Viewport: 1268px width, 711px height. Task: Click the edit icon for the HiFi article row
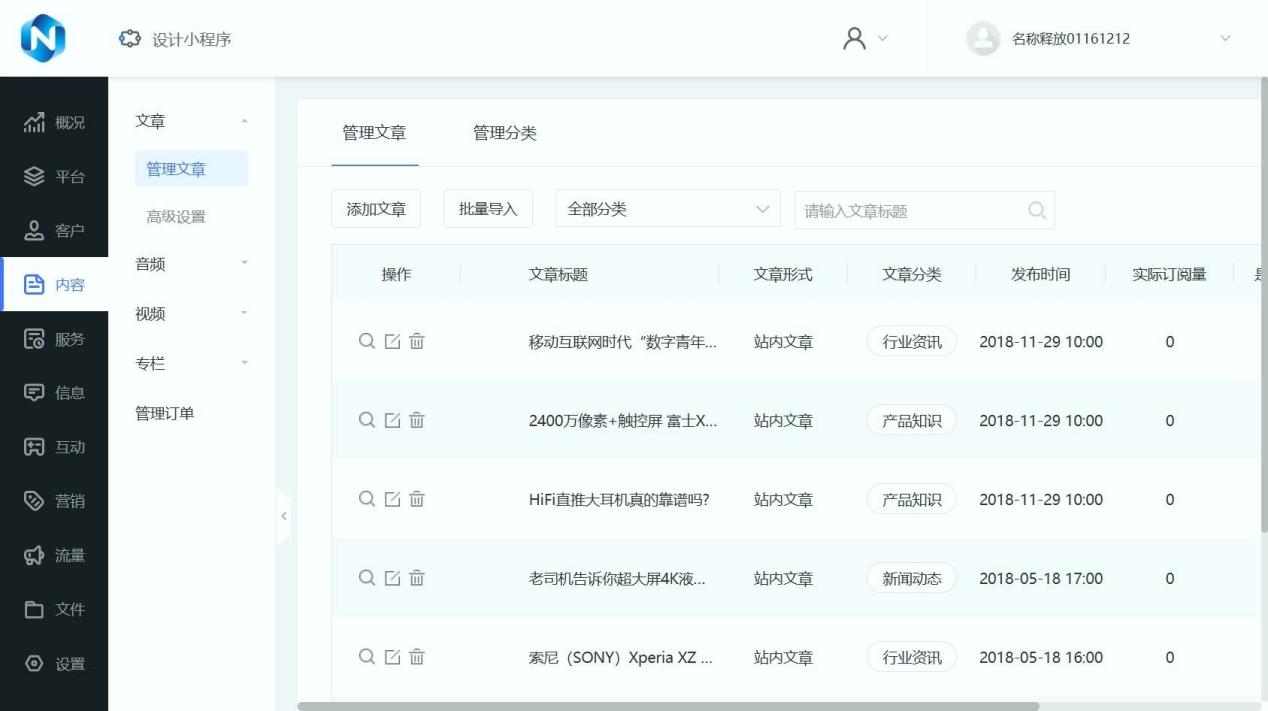click(x=392, y=499)
